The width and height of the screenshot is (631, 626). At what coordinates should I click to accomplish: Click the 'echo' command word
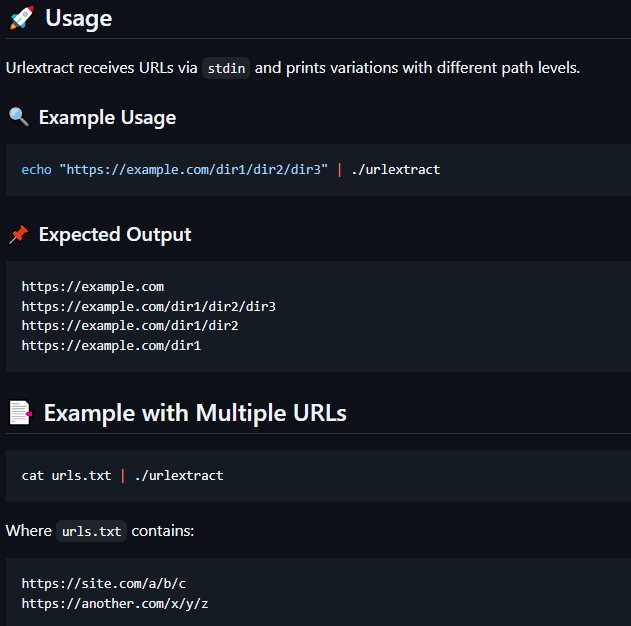pyautogui.click(x=37, y=169)
